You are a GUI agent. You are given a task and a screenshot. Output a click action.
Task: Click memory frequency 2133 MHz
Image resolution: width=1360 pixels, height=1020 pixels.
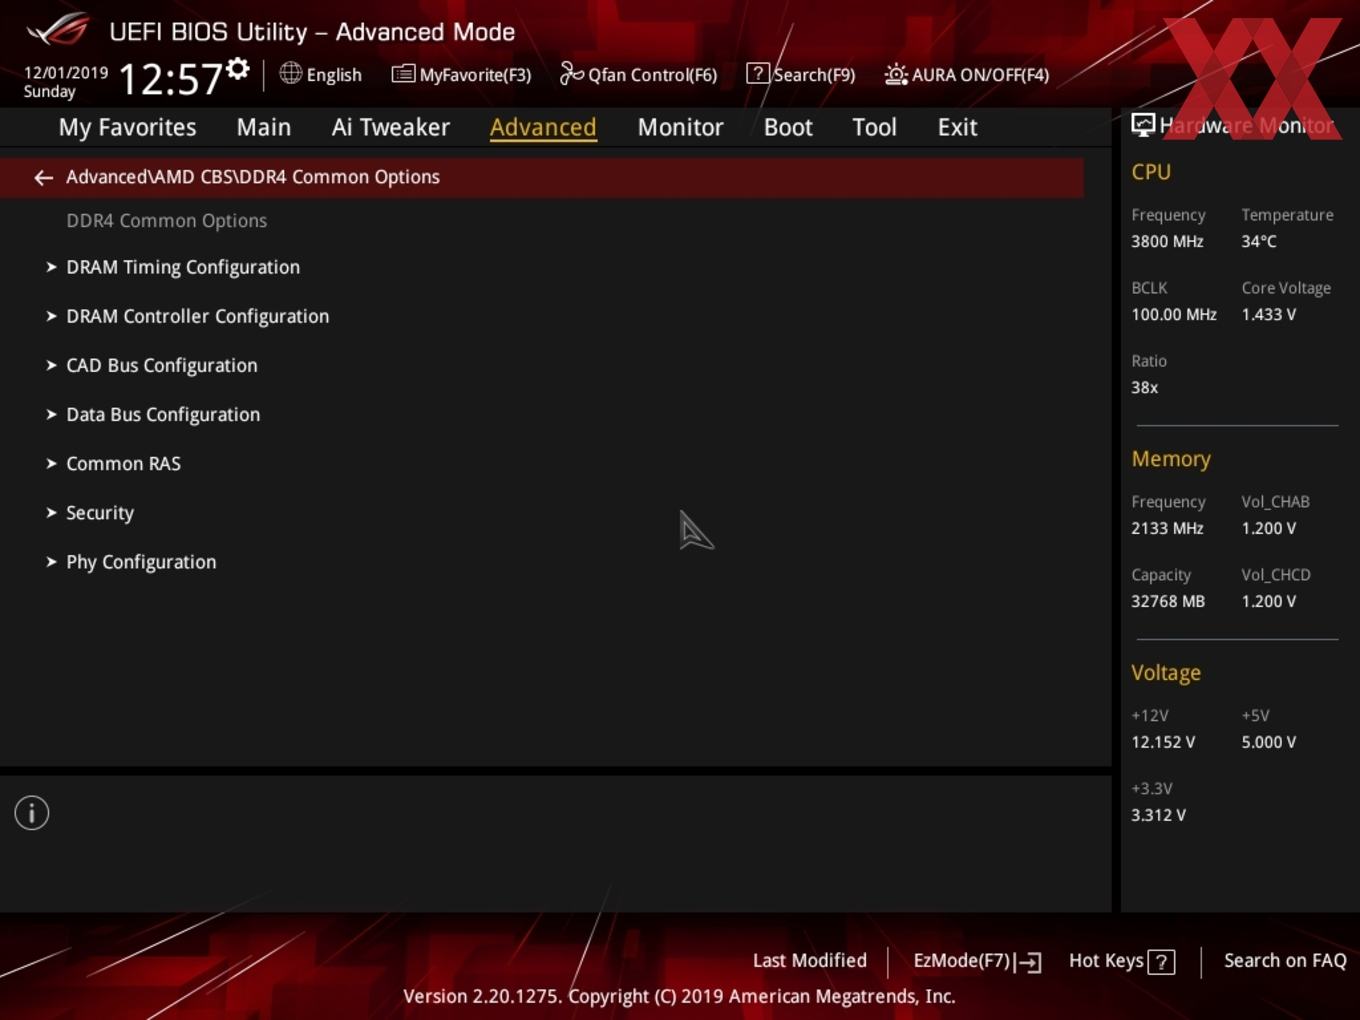tap(1167, 528)
